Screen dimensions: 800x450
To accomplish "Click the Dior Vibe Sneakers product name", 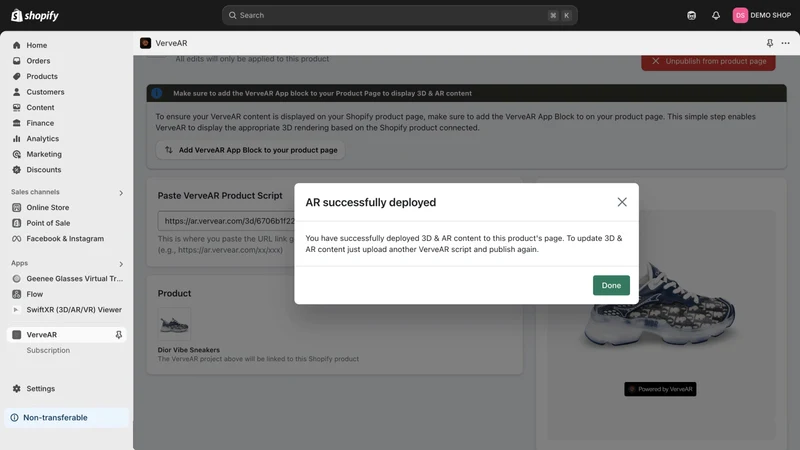I will click(188, 350).
